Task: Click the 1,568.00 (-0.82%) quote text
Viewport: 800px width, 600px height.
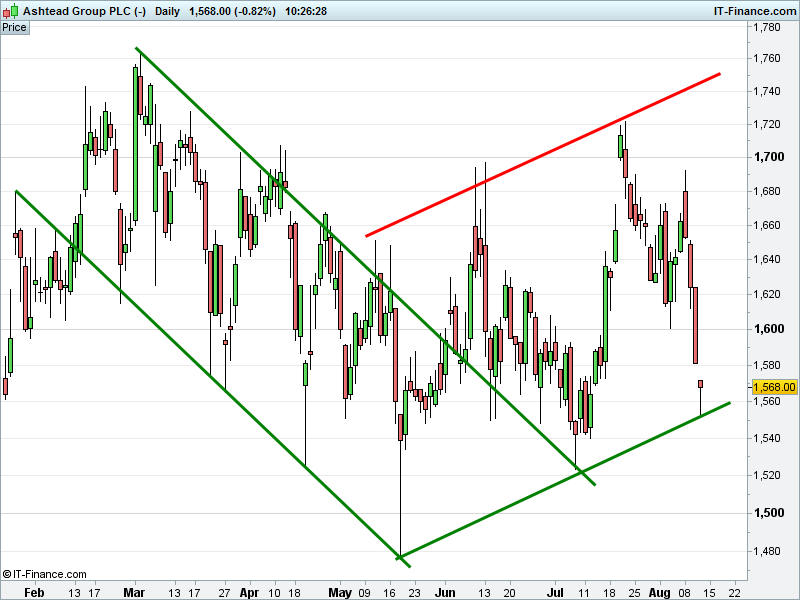Action: [x=232, y=11]
